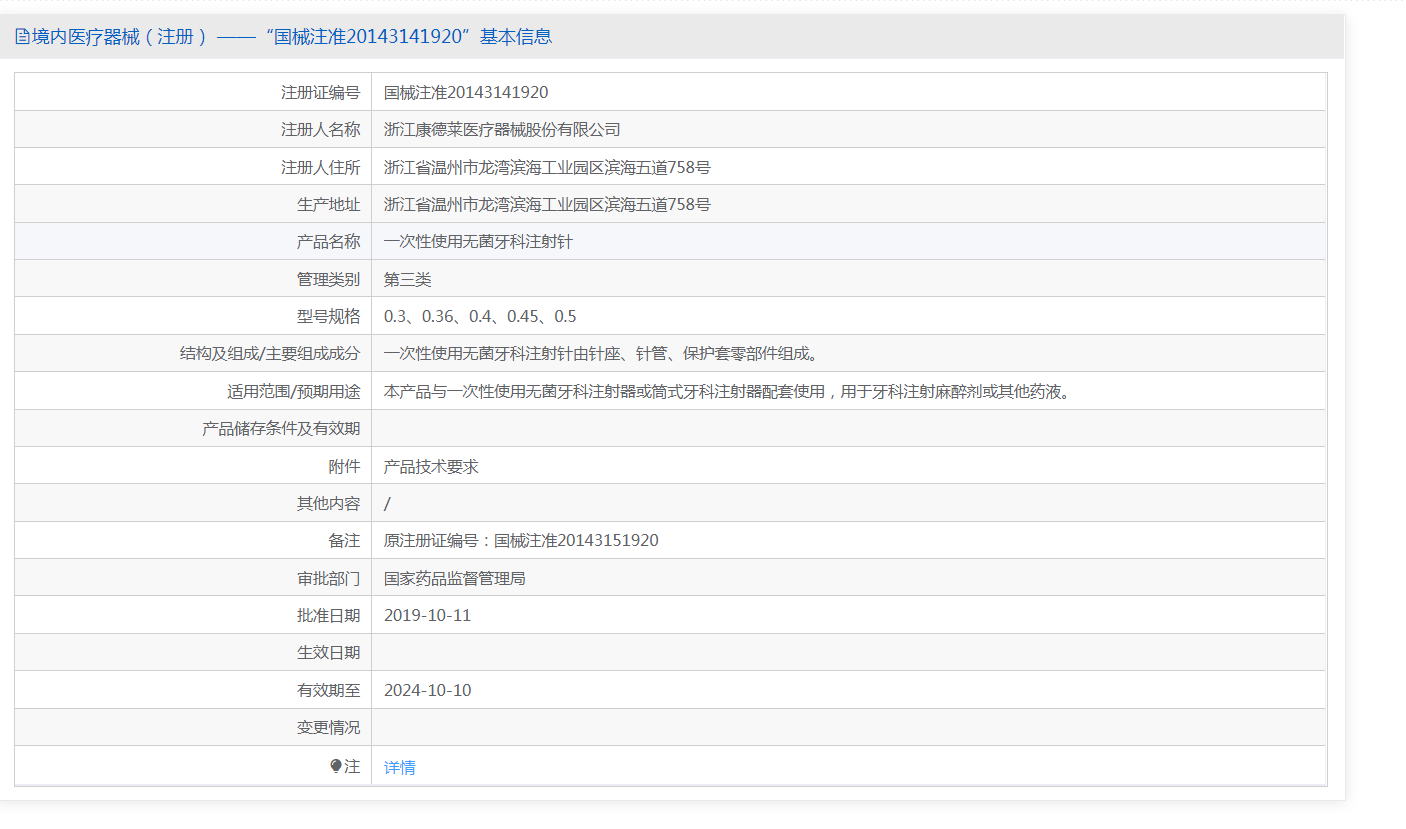Click the address value in 生产地址 row

(547, 204)
